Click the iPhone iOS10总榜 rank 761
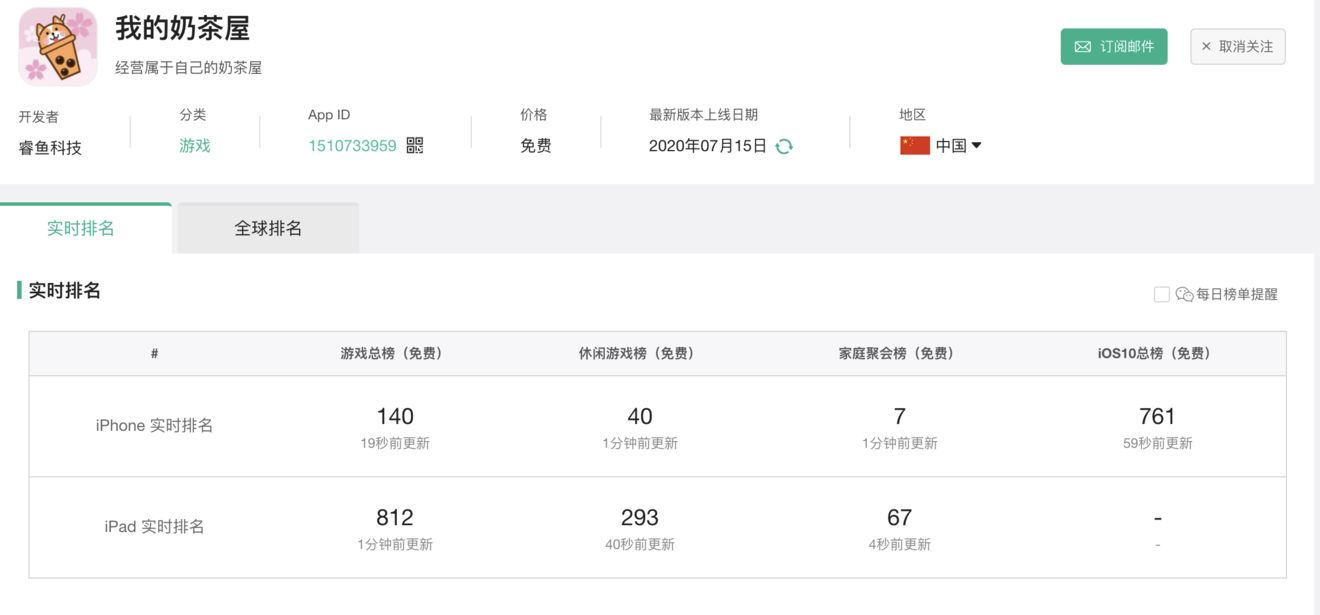 tap(1157, 416)
